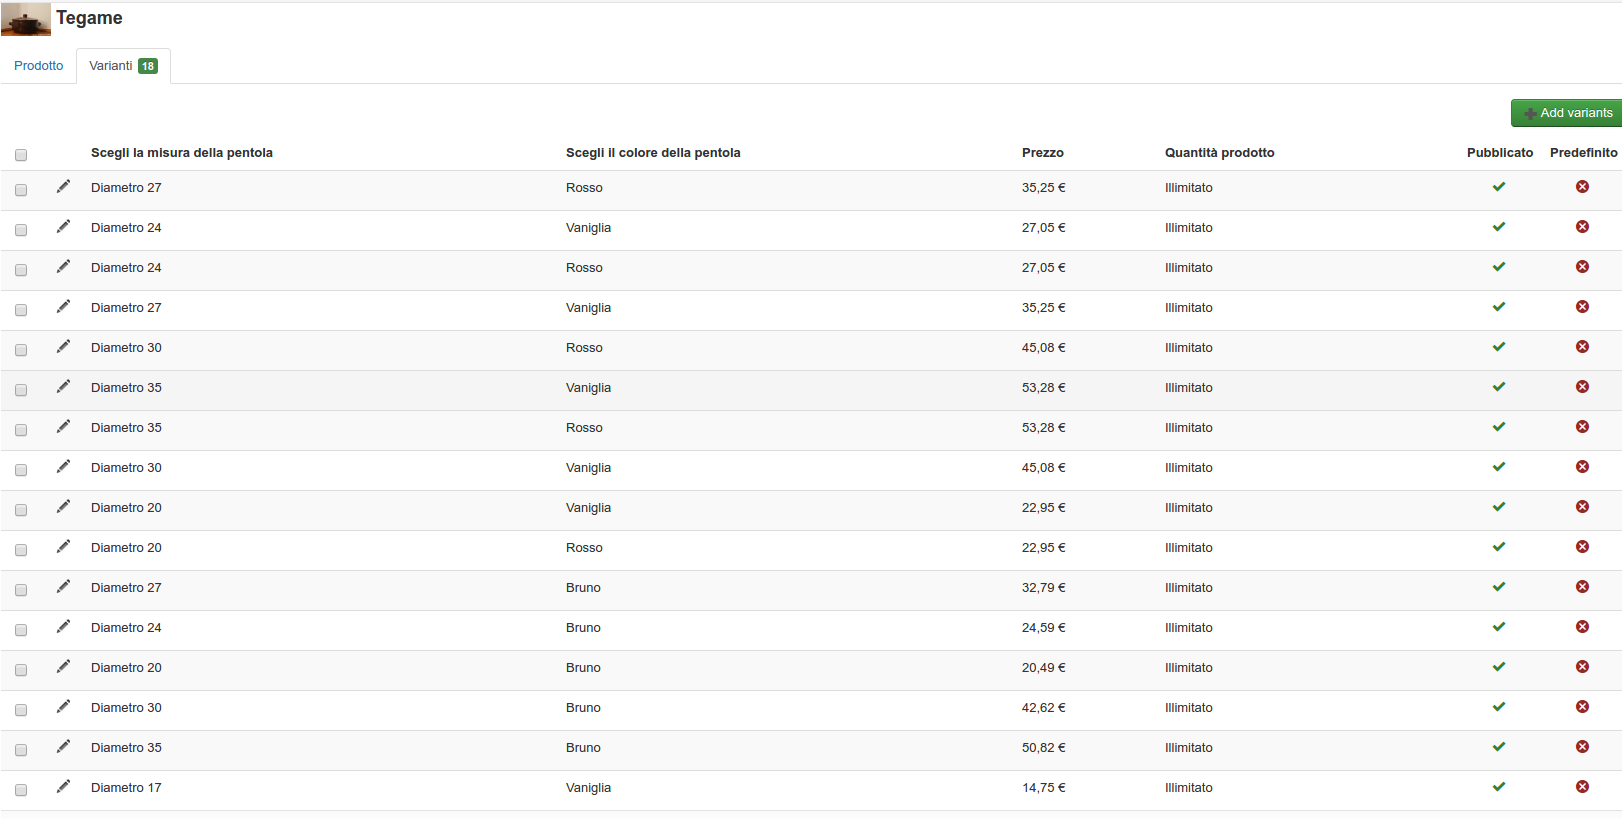Edit the Diametro 24 Vaniglia variant

click(x=63, y=227)
